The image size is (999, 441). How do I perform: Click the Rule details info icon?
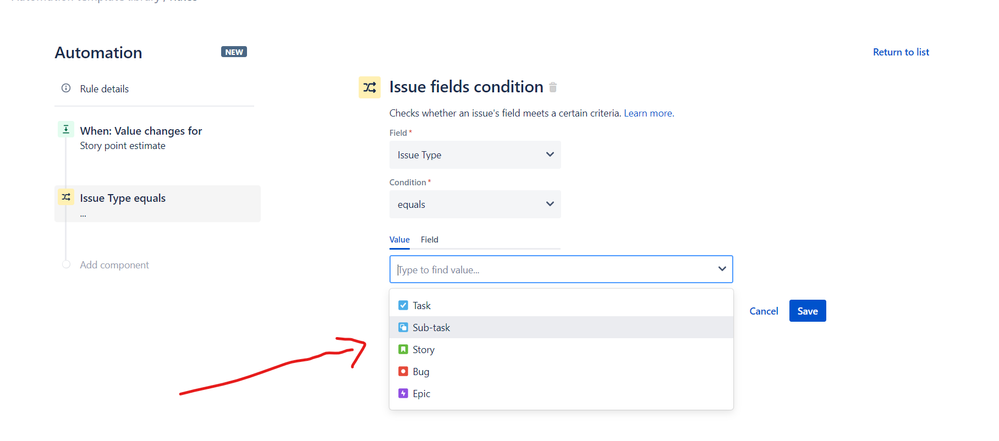(x=66, y=89)
